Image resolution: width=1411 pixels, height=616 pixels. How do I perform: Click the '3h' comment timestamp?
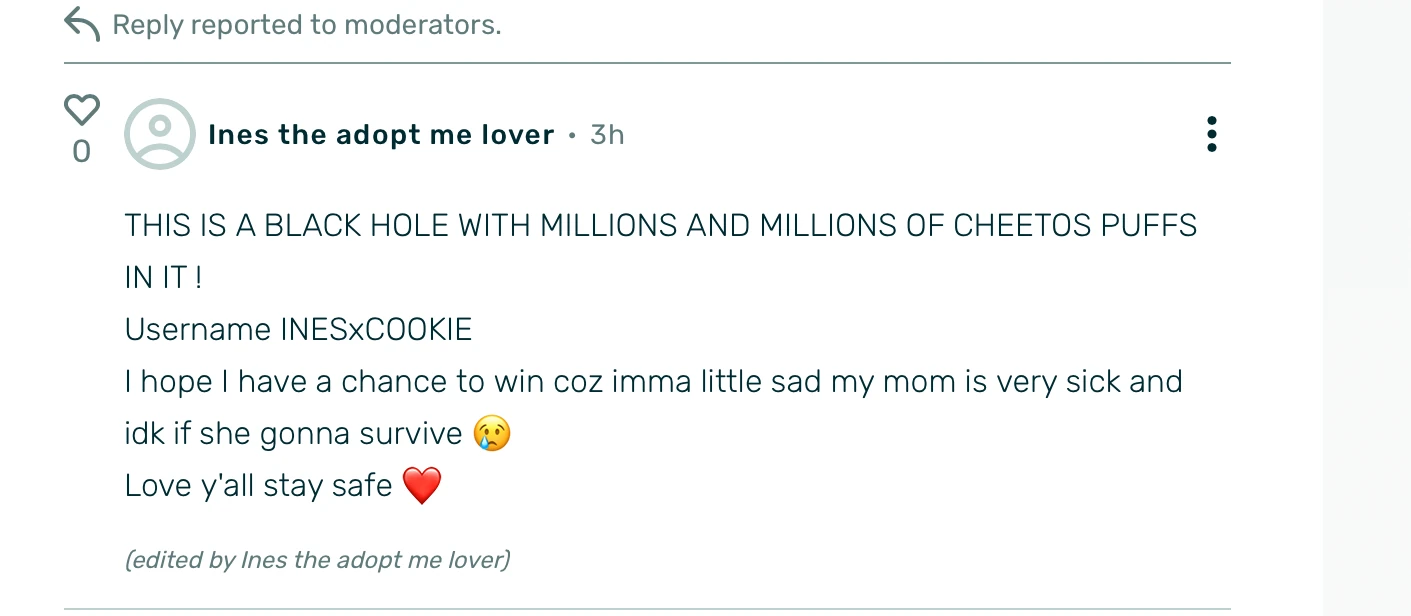[x=607, y=135]
